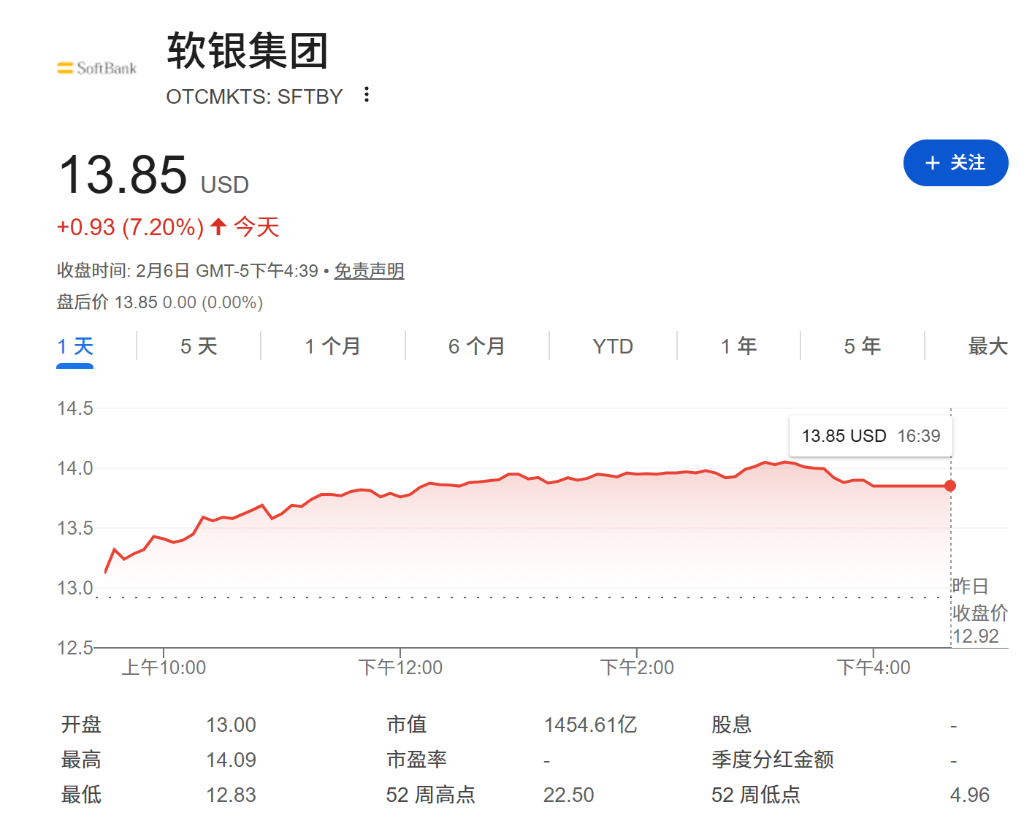Viewport: 1024px width, 825px height.
Task: Click the 上午10:00 axis label
Action: pos(164,668)
